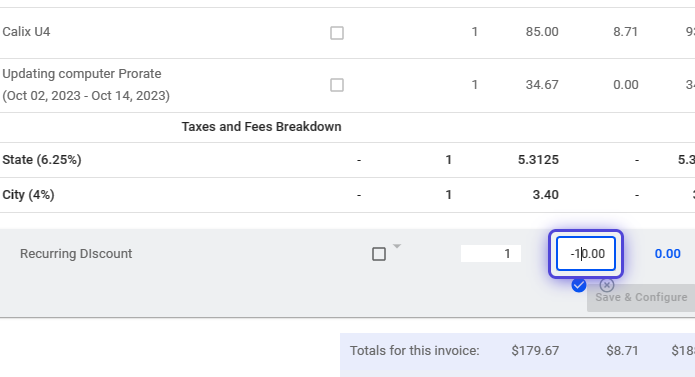
Task: Click the Calix U4 item name
Action: coord(26,32)
